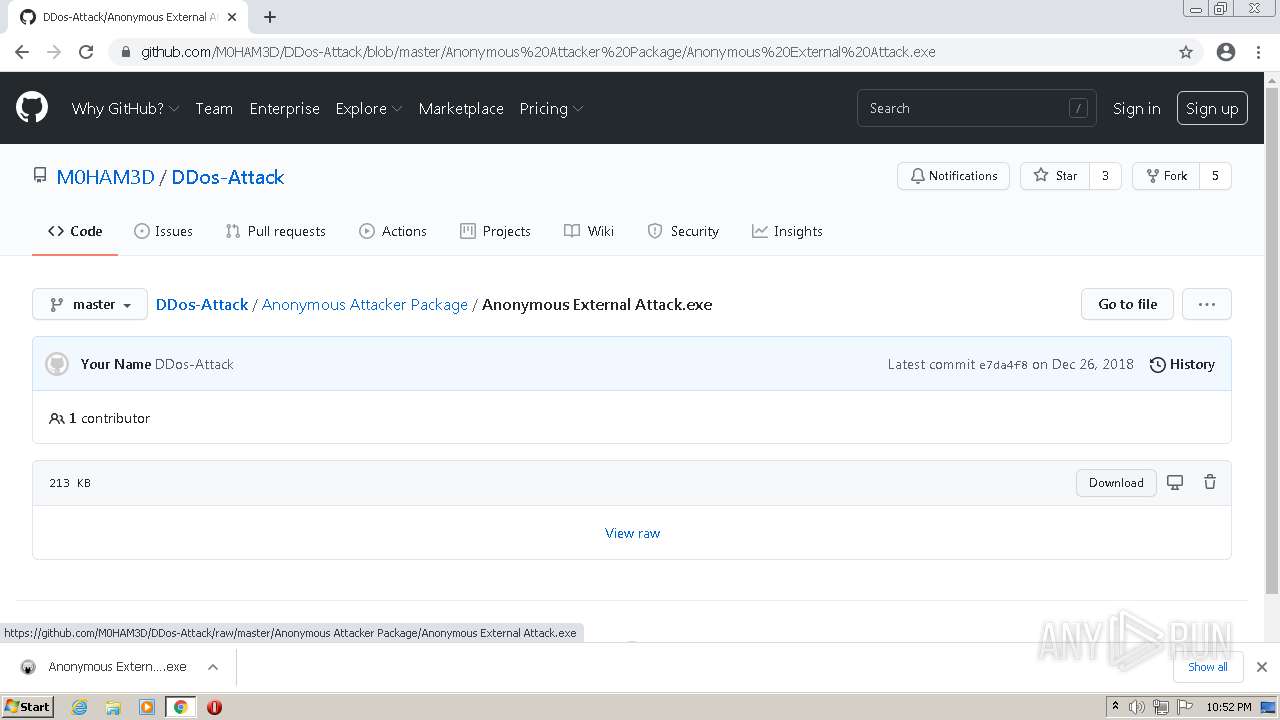
Task: Click the Download button
Action: tap(1116, 483)
